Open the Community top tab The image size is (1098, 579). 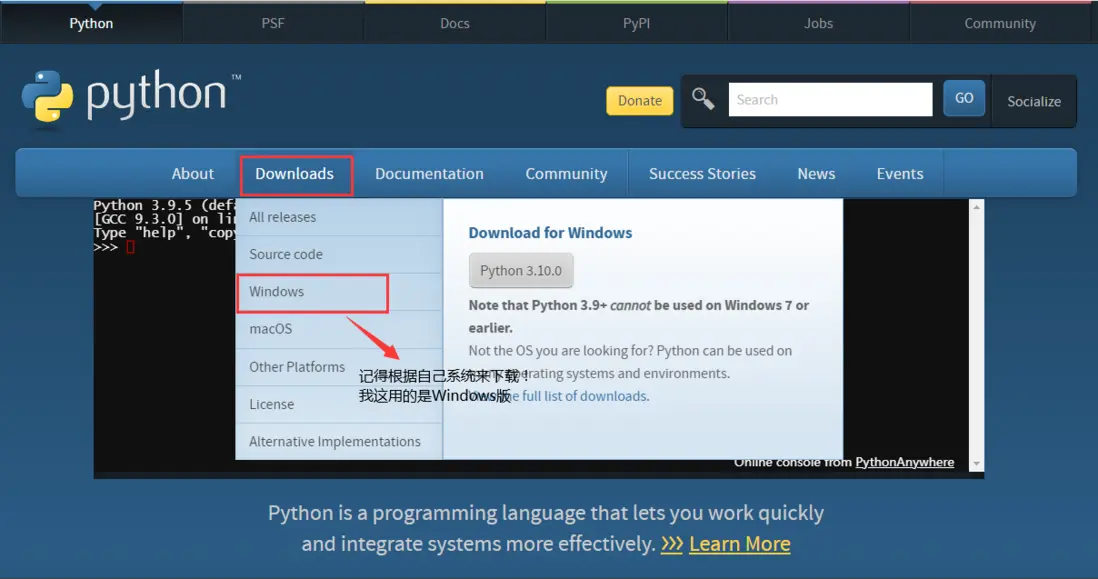[x=1000, y=23]
